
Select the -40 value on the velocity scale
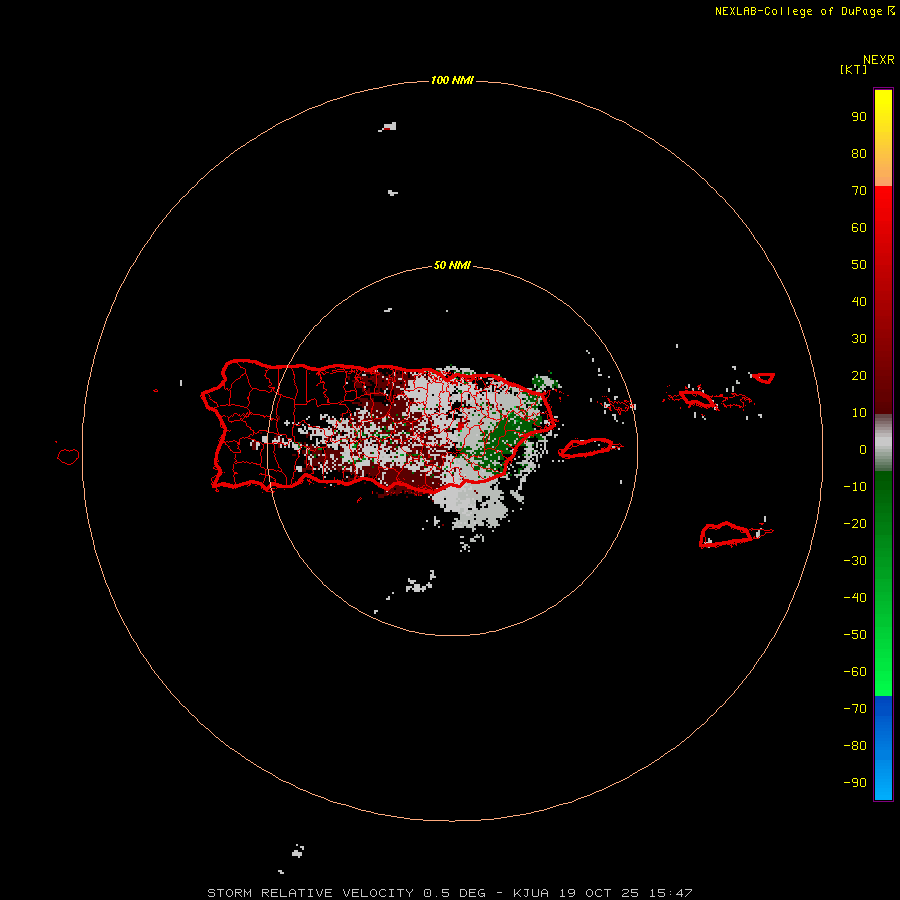coord(855,598)
